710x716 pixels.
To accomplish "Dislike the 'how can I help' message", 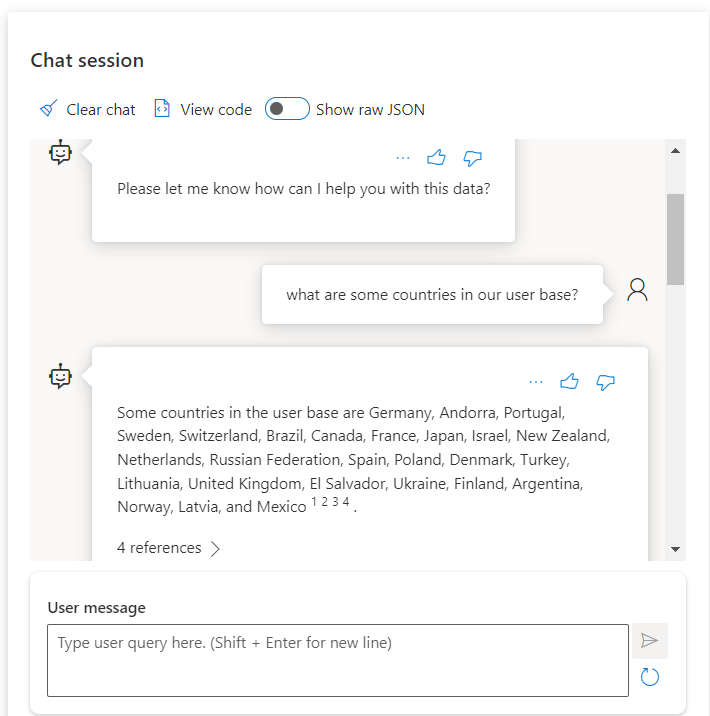I will click(472, 157).
